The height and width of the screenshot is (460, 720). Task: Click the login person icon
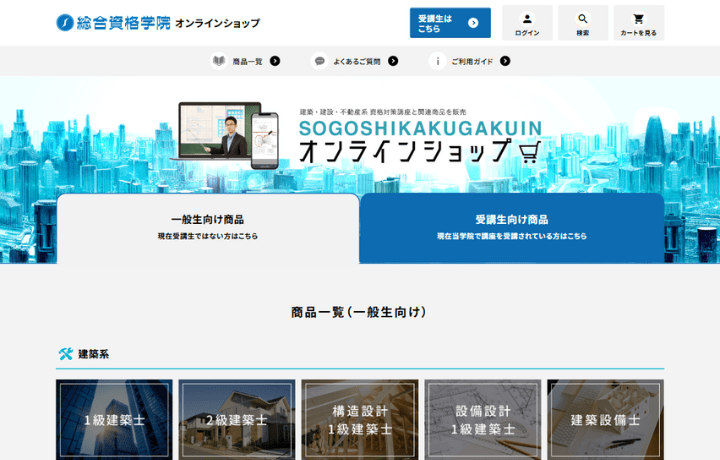(527, 19)
